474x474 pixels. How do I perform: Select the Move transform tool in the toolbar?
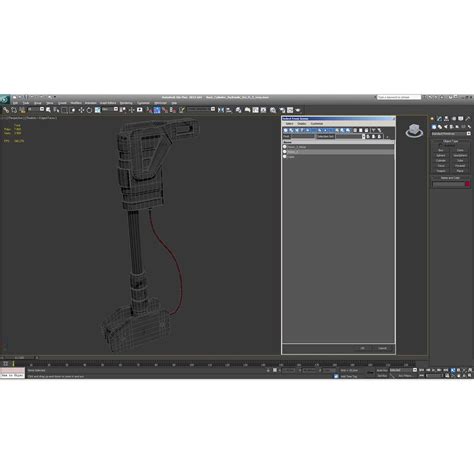81,110
